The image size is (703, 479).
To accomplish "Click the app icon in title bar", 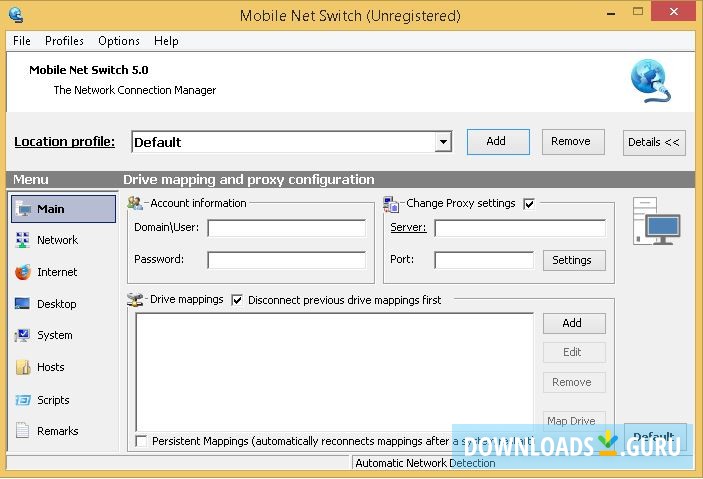I will pyautogui.click(x=16, y=15).
